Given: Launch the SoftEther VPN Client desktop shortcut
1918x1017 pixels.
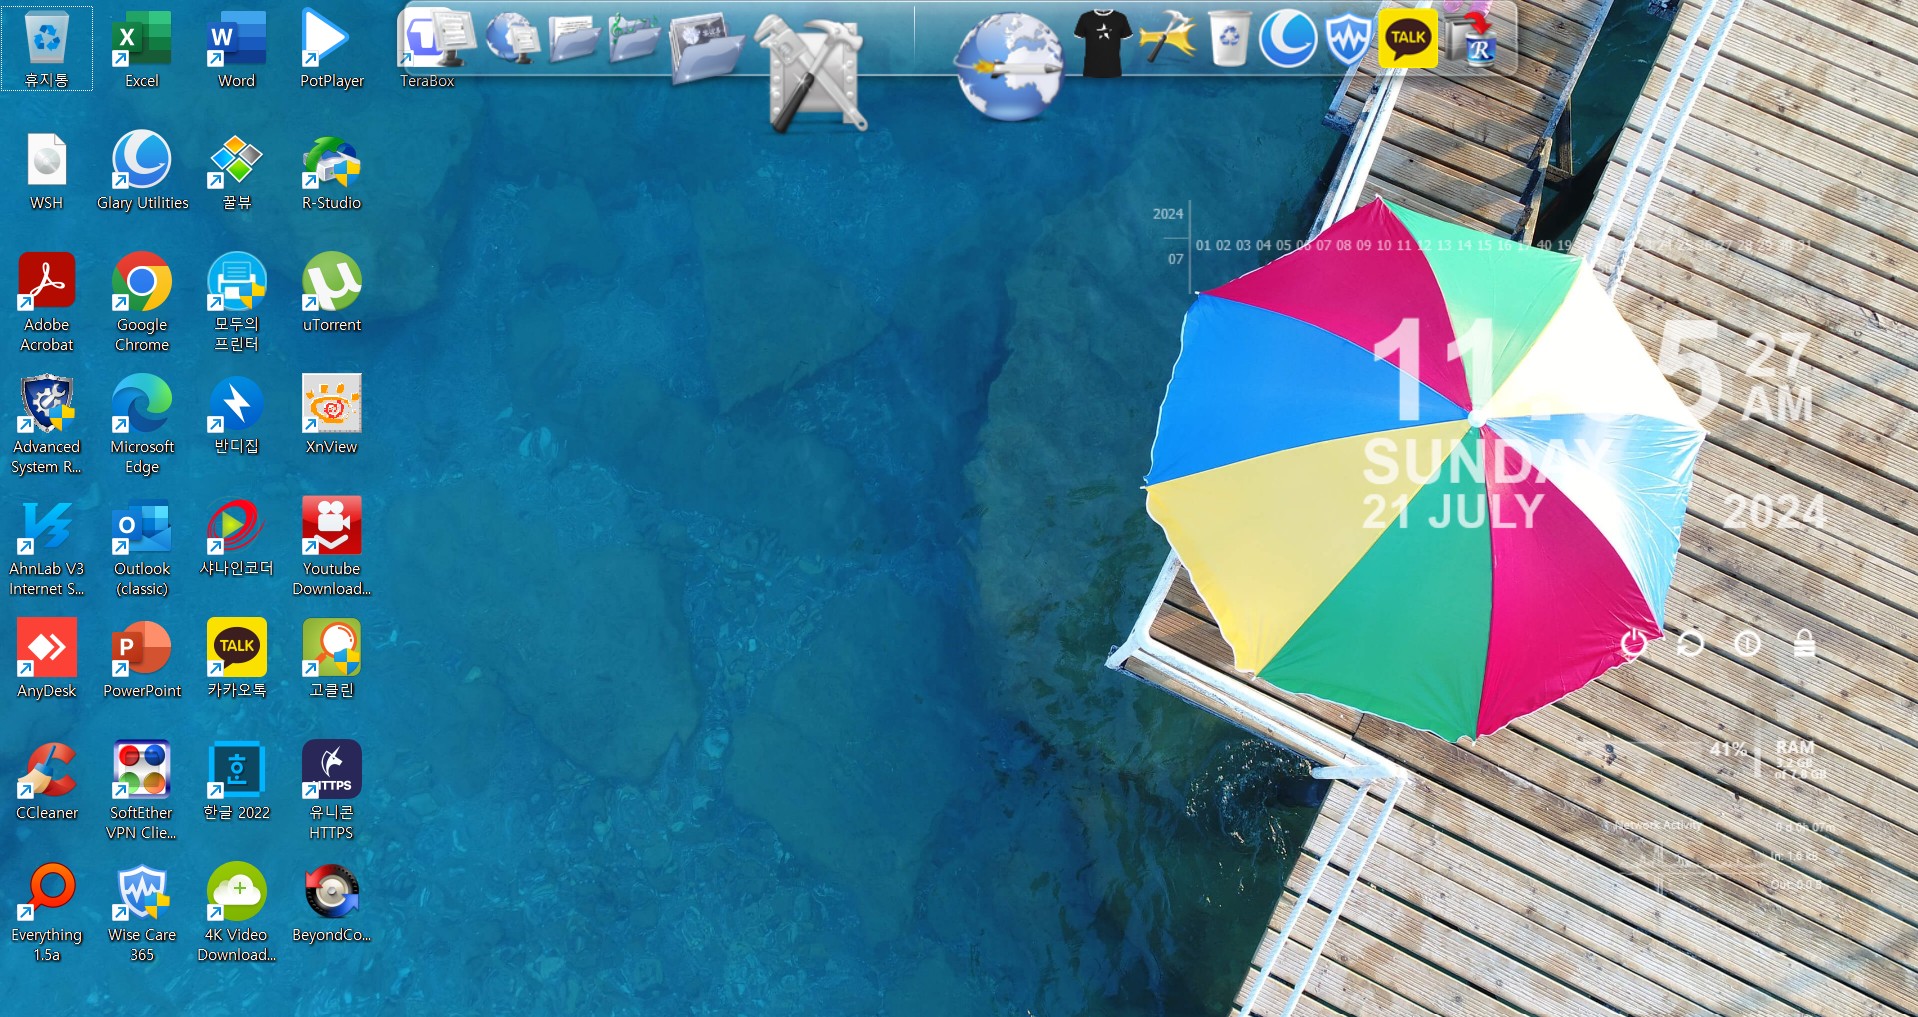Looking at the screenshot, I should point(142,790).
